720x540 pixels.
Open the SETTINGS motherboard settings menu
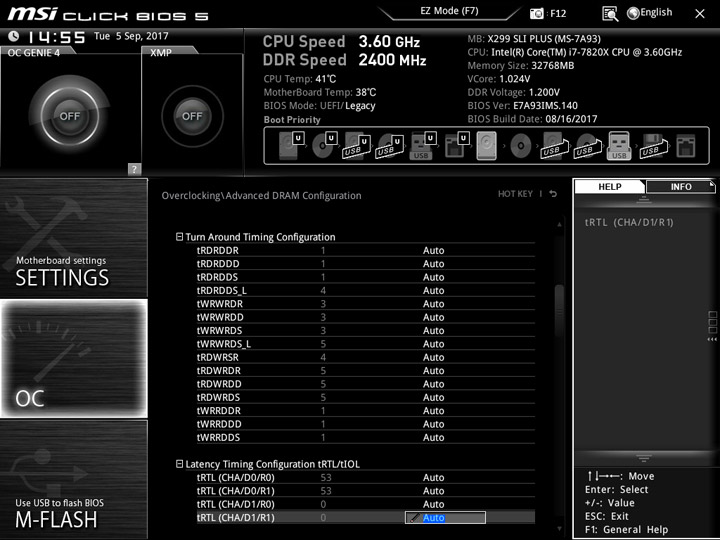[x=73, y=238]
